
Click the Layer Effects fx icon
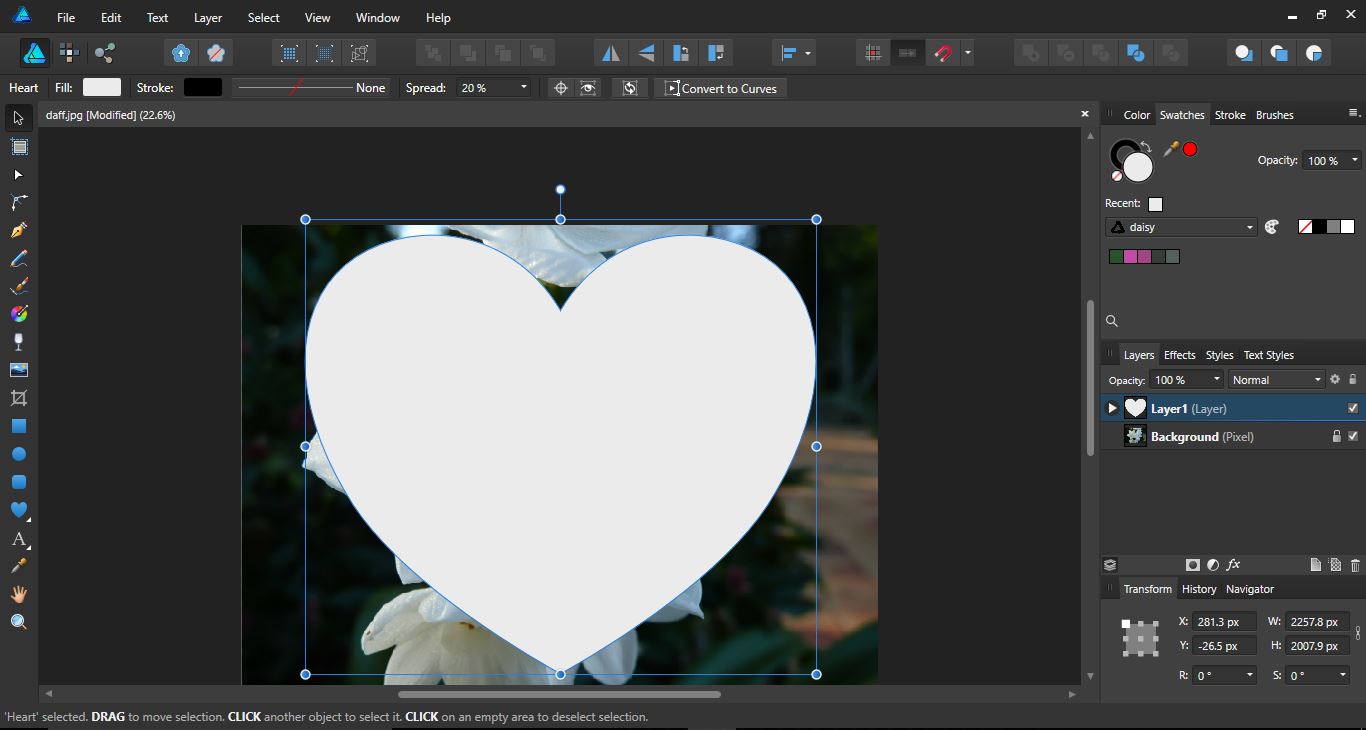coord(1233,565)
